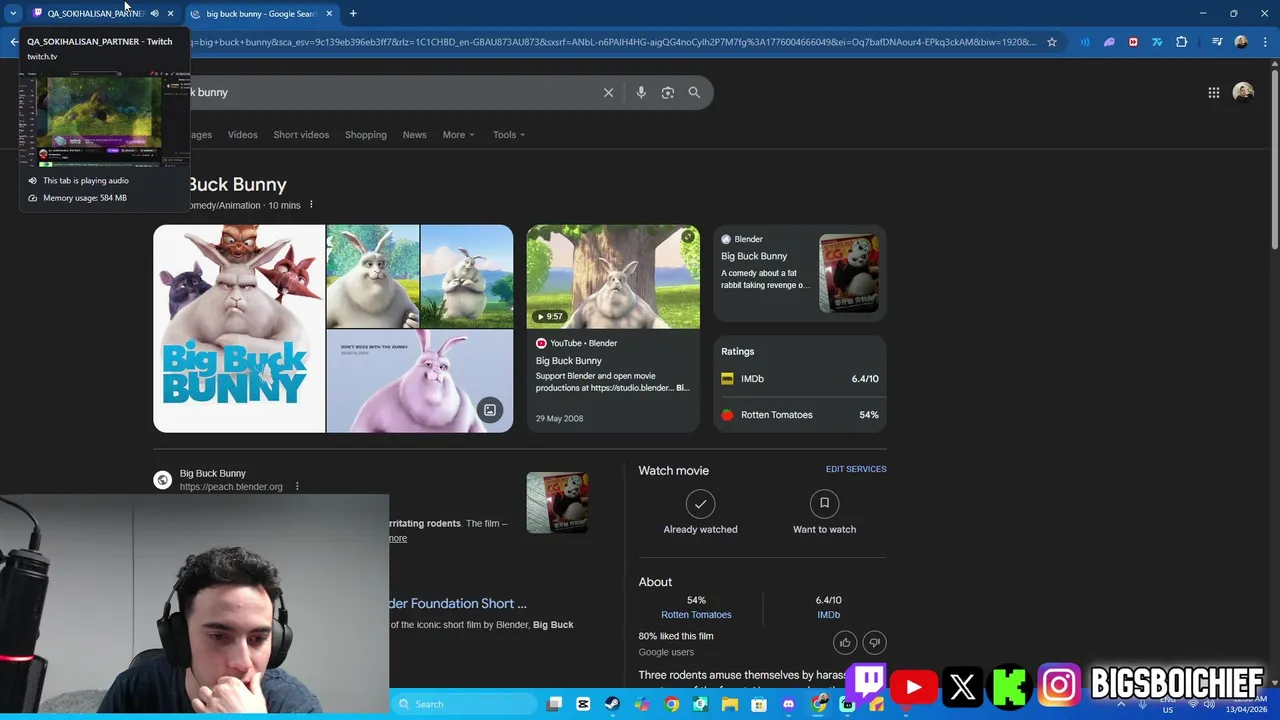The image size is (1280, 720).
Task: Dislike the film with thumbs down
Action: coord(874,643)
